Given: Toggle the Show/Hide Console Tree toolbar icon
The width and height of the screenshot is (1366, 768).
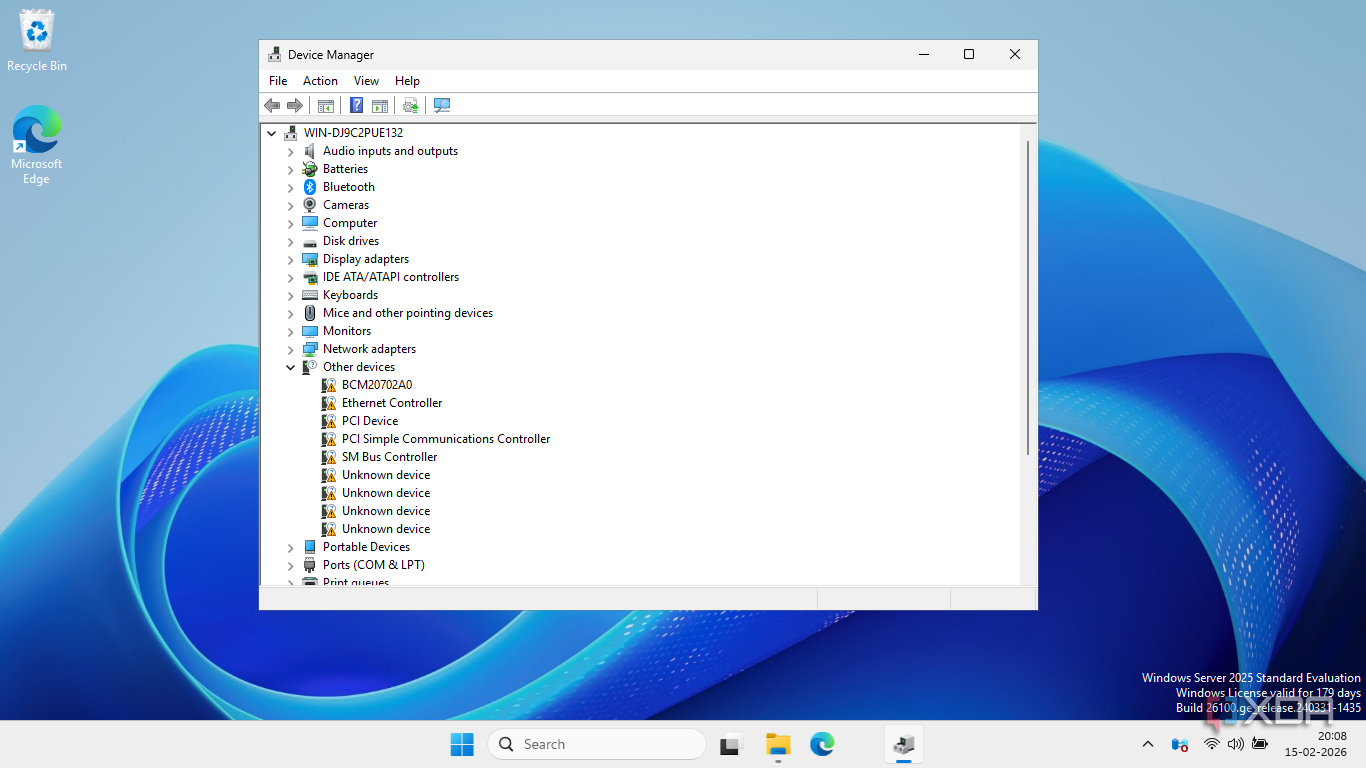Looking at the screenshot, I should point(326,106).
